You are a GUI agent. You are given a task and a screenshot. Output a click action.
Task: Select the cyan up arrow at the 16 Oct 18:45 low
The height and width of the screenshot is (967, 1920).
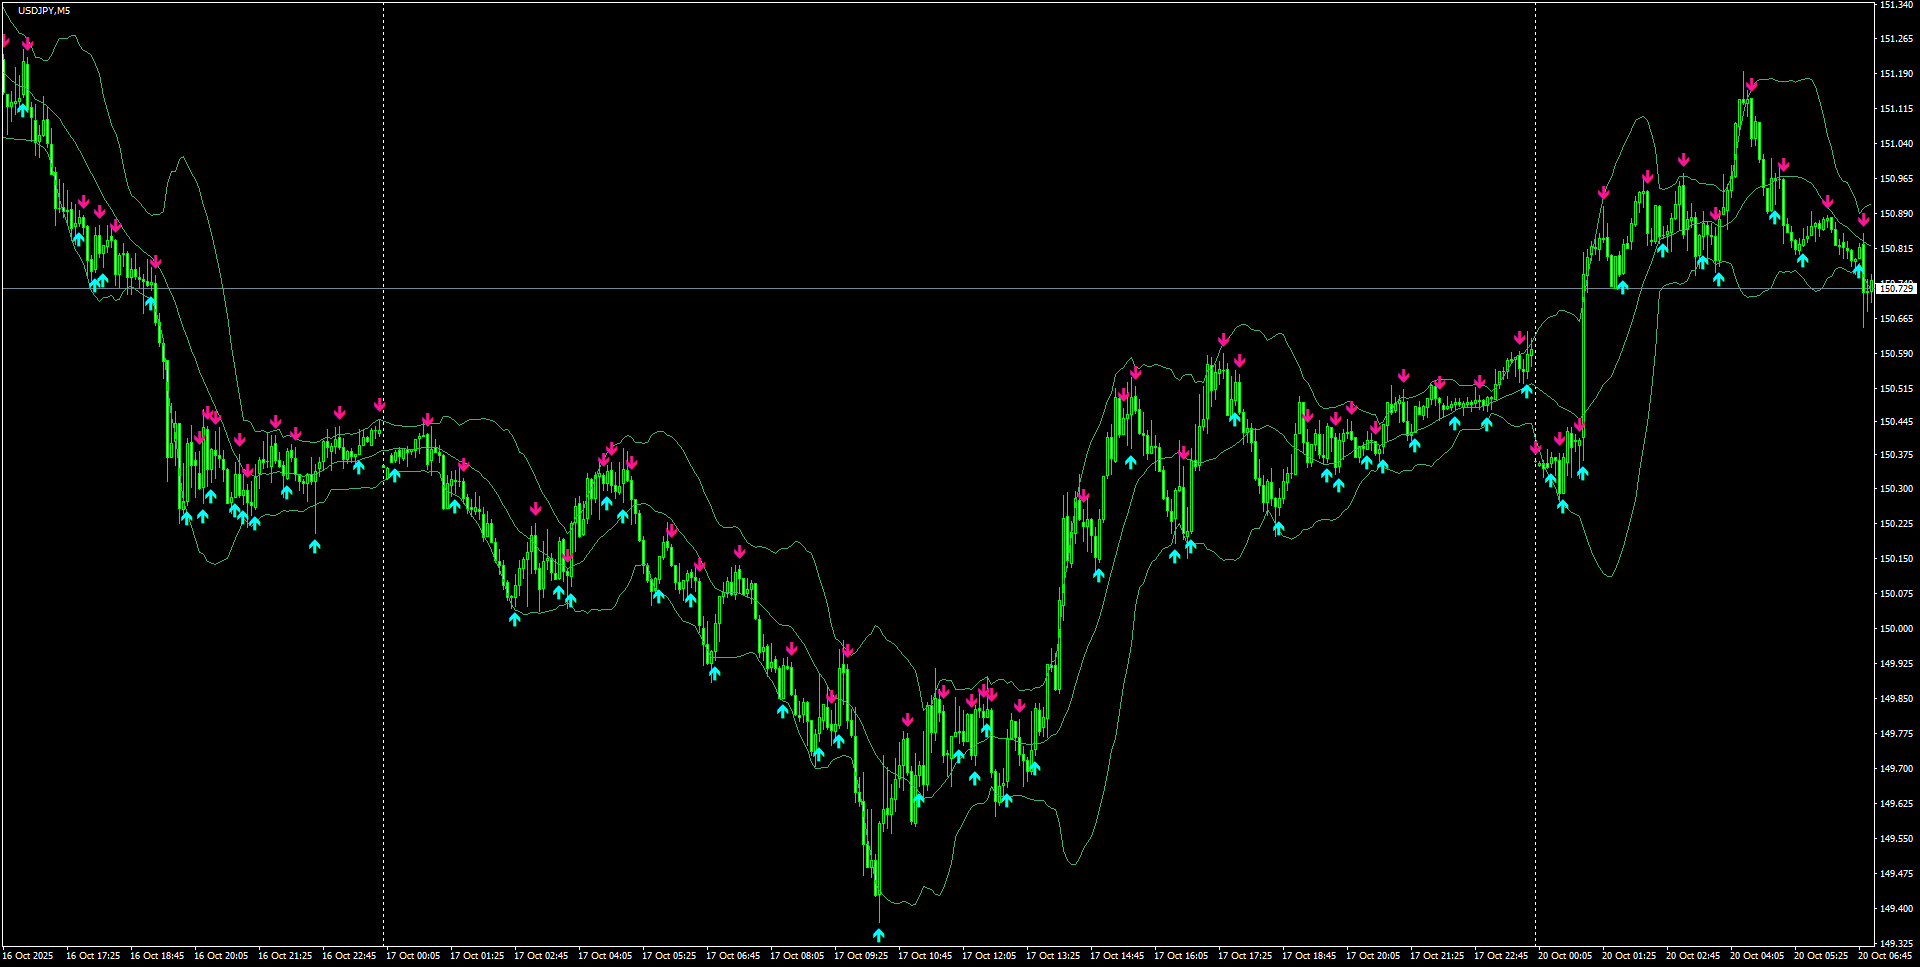(185, 517)
